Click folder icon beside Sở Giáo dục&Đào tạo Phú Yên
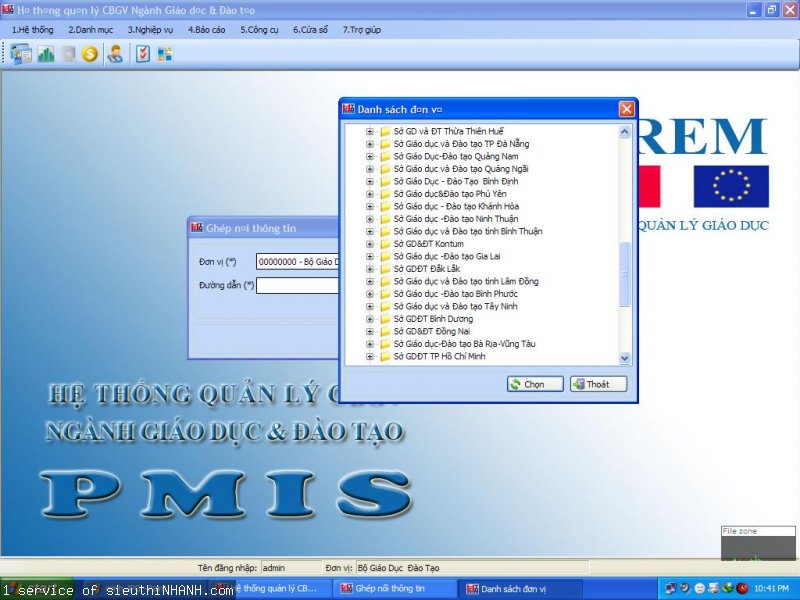Screen dimensions: 800x600 [x=385, y=194]
